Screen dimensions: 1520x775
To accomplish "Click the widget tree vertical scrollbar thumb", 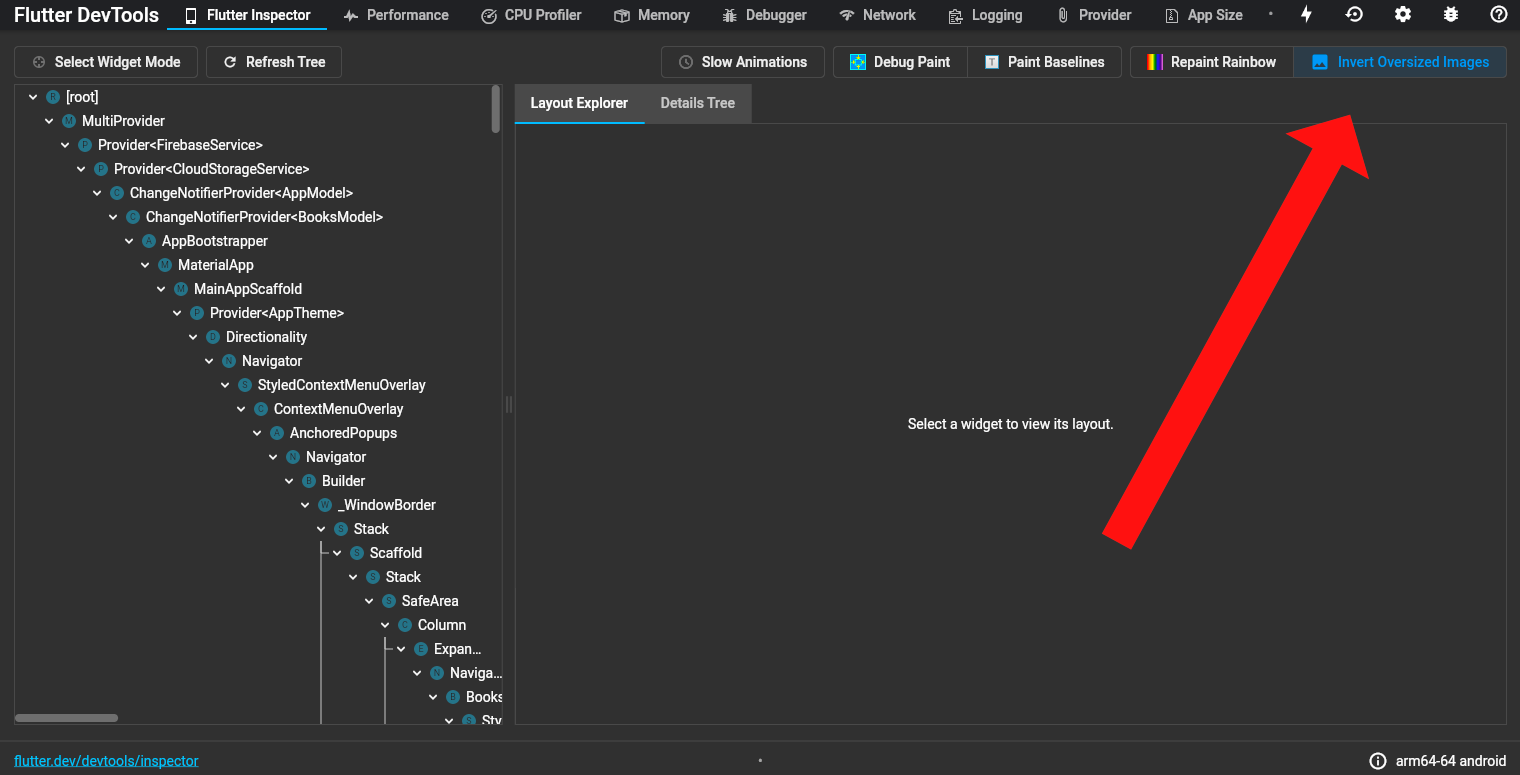I will tap(496, 109).
